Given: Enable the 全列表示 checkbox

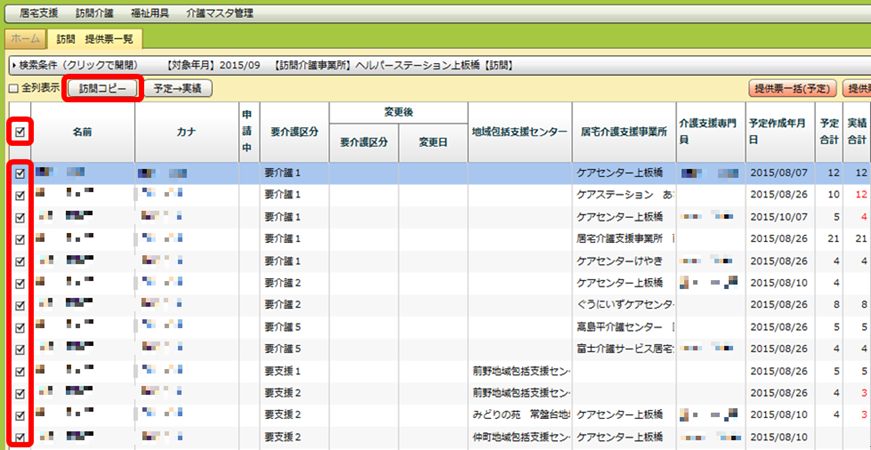Looking at the screenshot, I should pyautogui.click(x=13, y=89).
